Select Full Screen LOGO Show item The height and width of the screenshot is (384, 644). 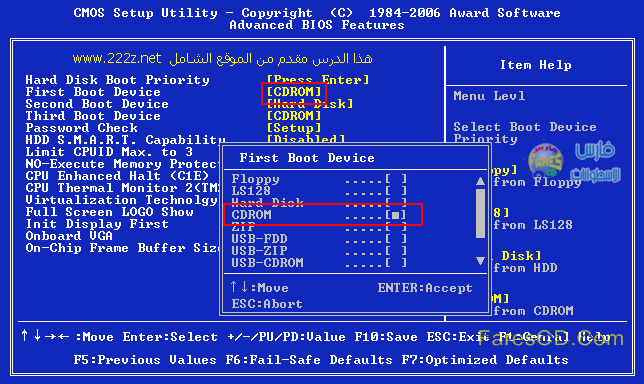pos(109,212)
